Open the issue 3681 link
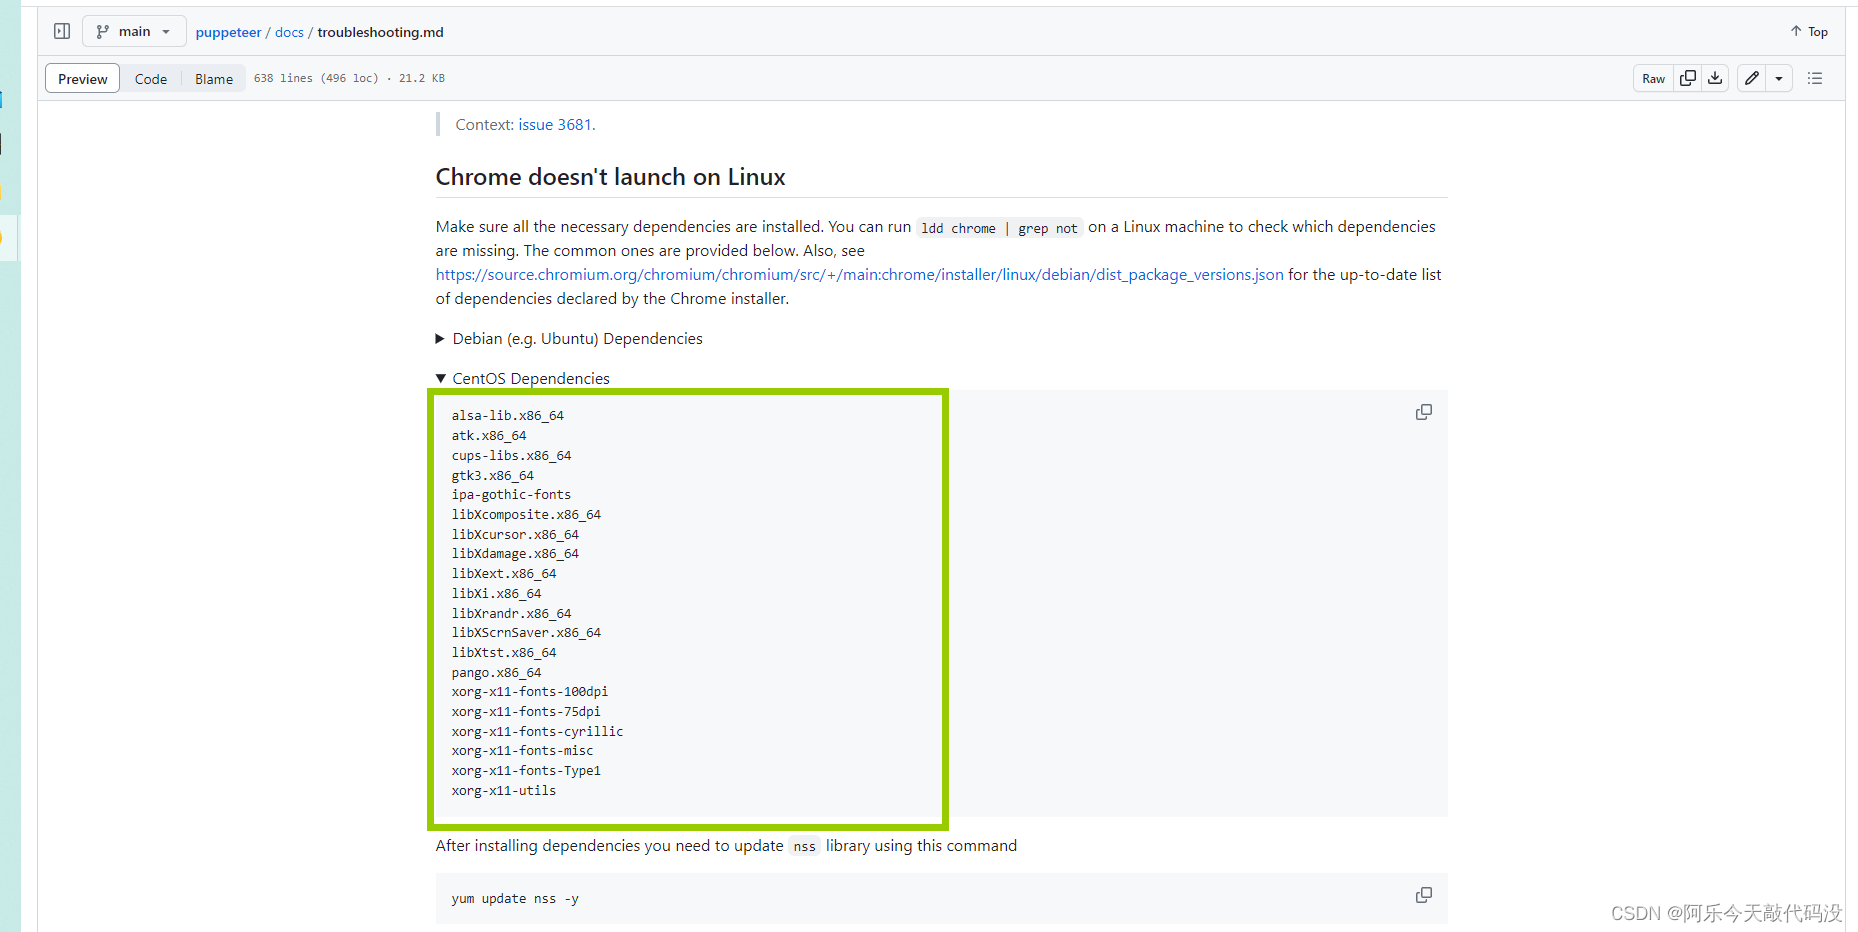This screenshot has width=1858, height=932. [555, 125]
